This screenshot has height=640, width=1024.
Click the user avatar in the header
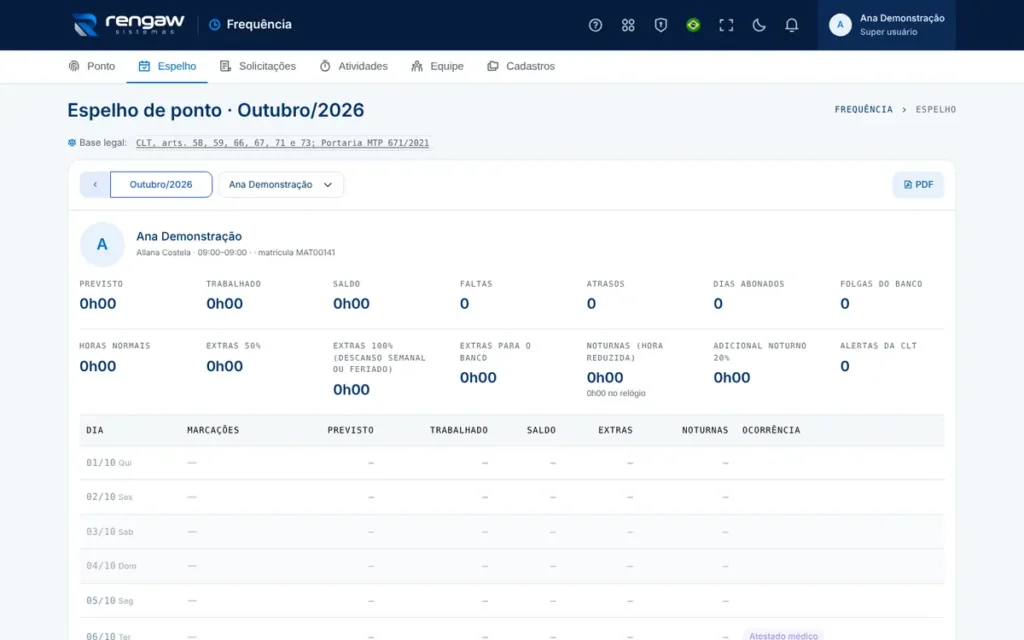[x=840, y=25]
